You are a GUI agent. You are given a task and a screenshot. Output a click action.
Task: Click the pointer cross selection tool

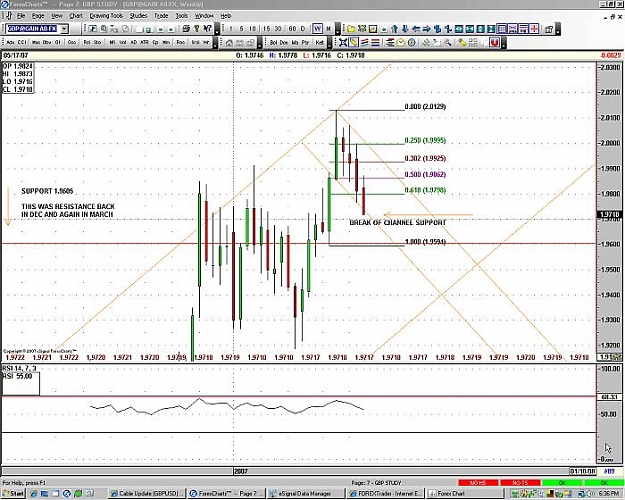tap(343, 42)
